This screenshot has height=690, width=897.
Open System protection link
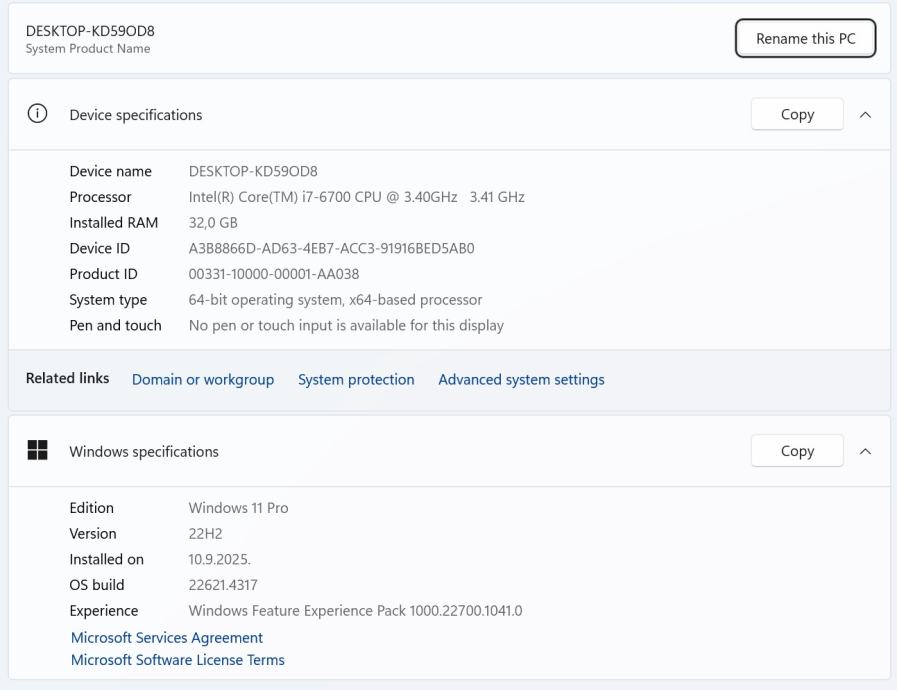point(356,380)
